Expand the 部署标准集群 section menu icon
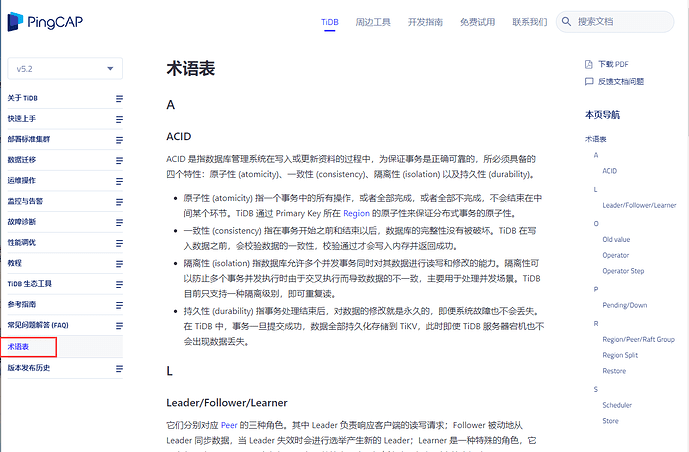The width and height of the screenshot is (689, 452). click(119, 140)
